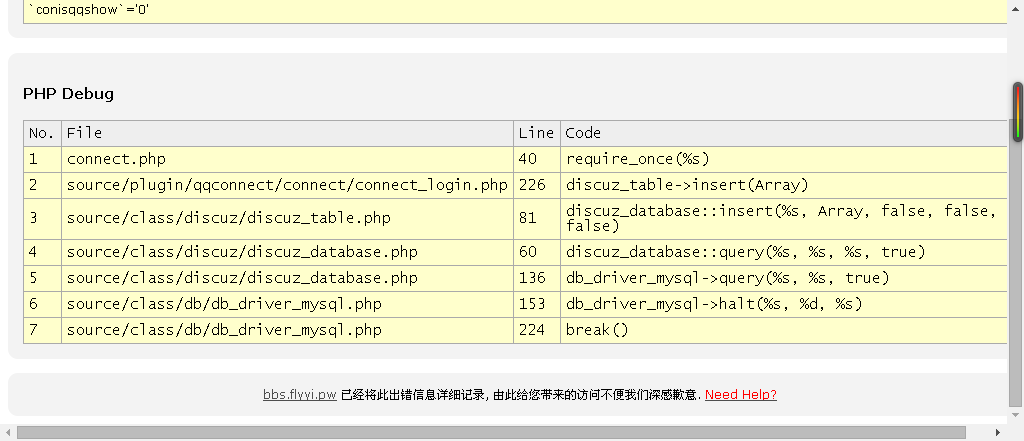The width and height of the screenshot is (1024, 441).
Task: Click the discuz_table.php file path cell
Action: 228,218
